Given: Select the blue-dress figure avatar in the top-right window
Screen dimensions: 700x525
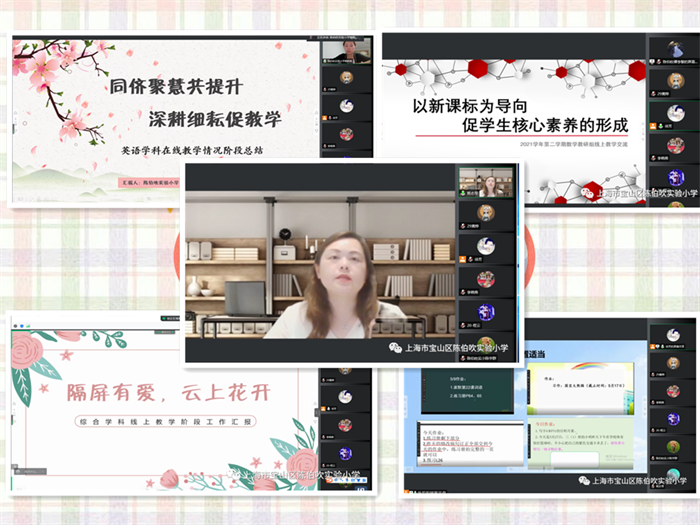Looking at the screenshot, I should click(675, 49).
